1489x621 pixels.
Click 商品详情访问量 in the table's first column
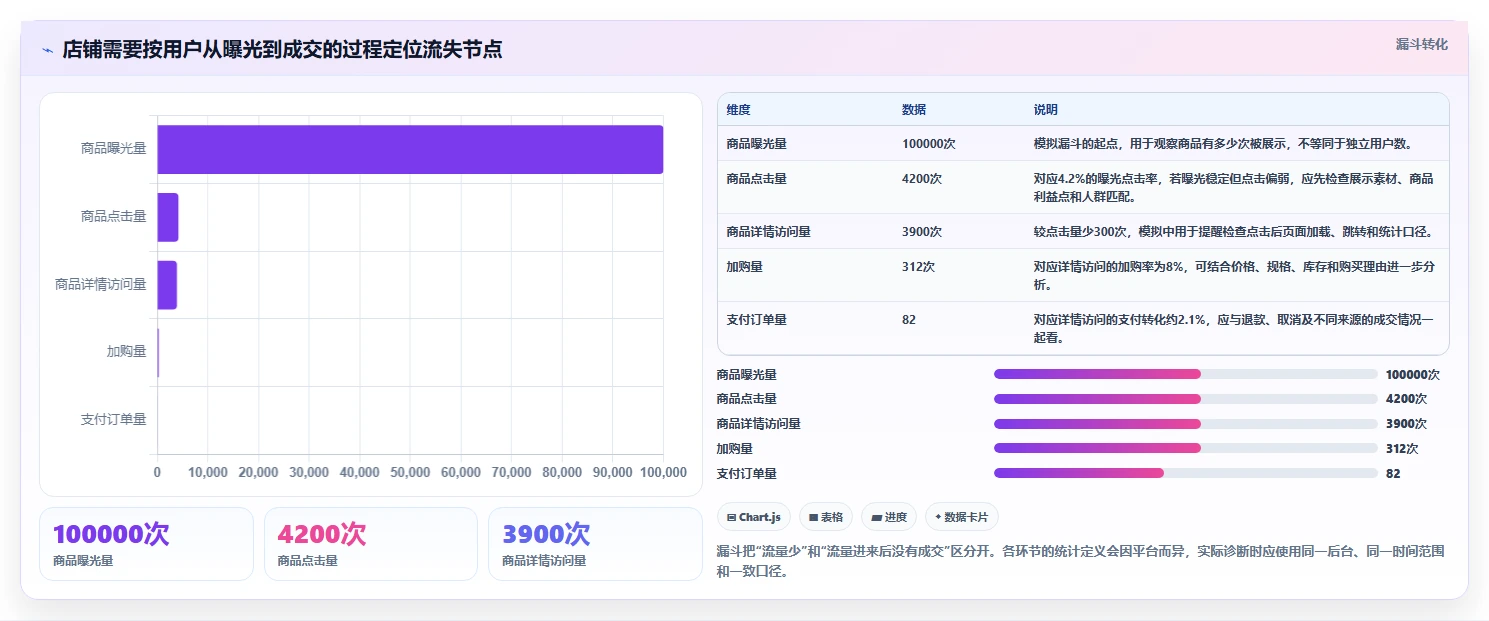tap(769, 232)
